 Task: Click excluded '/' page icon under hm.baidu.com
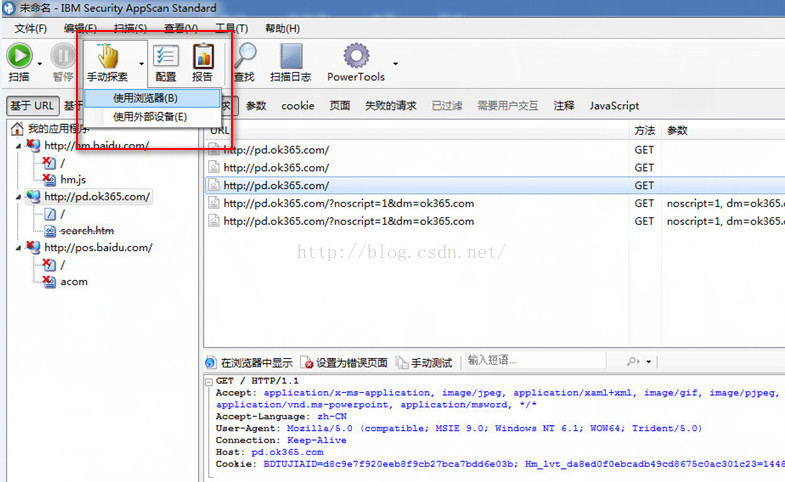49,163
